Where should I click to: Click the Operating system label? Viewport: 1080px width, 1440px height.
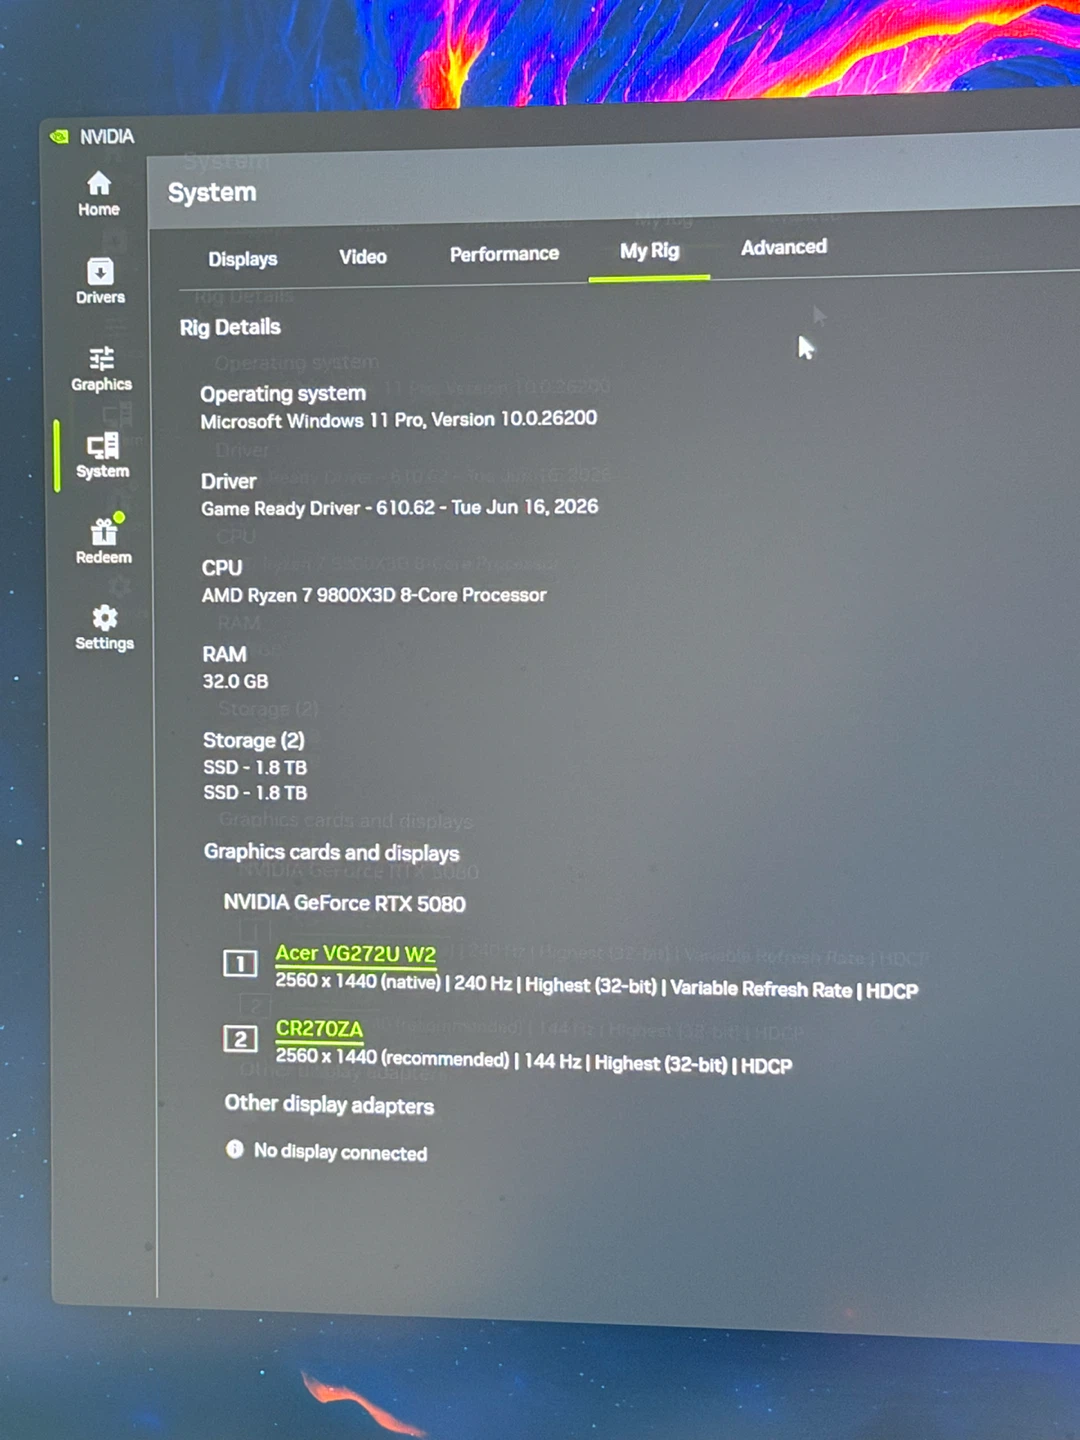(283, 393)
